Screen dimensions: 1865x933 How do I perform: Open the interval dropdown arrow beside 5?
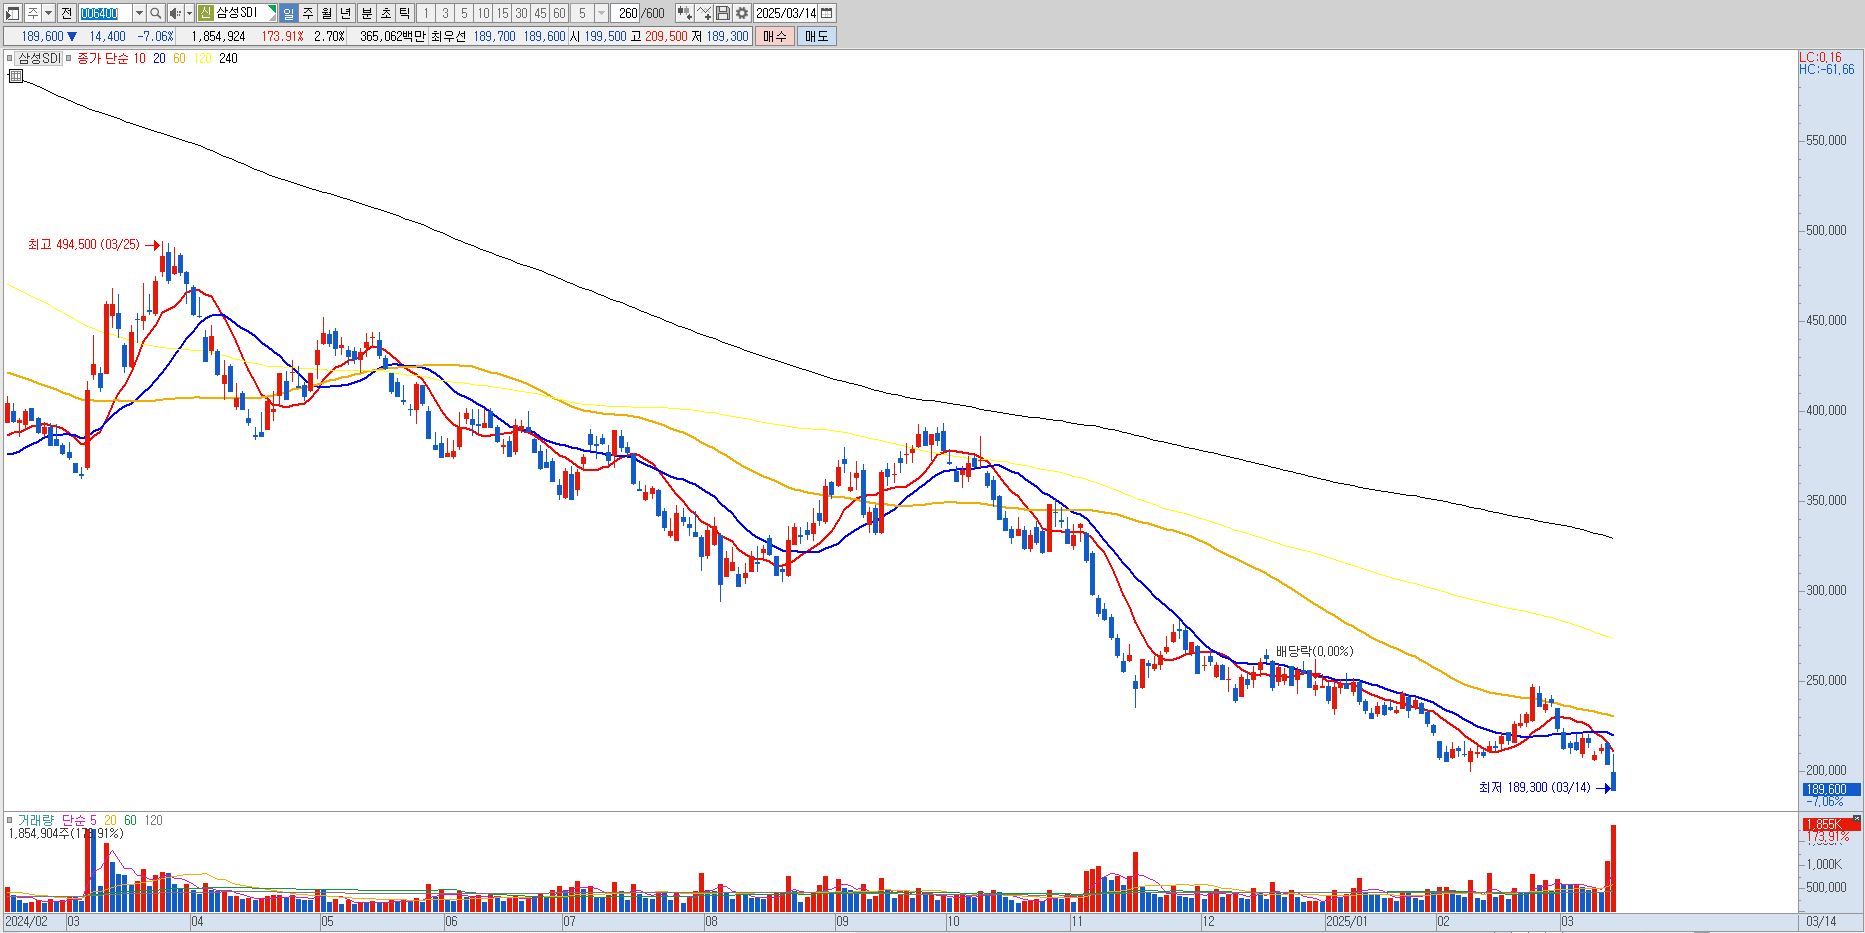(x=601, y=13)
